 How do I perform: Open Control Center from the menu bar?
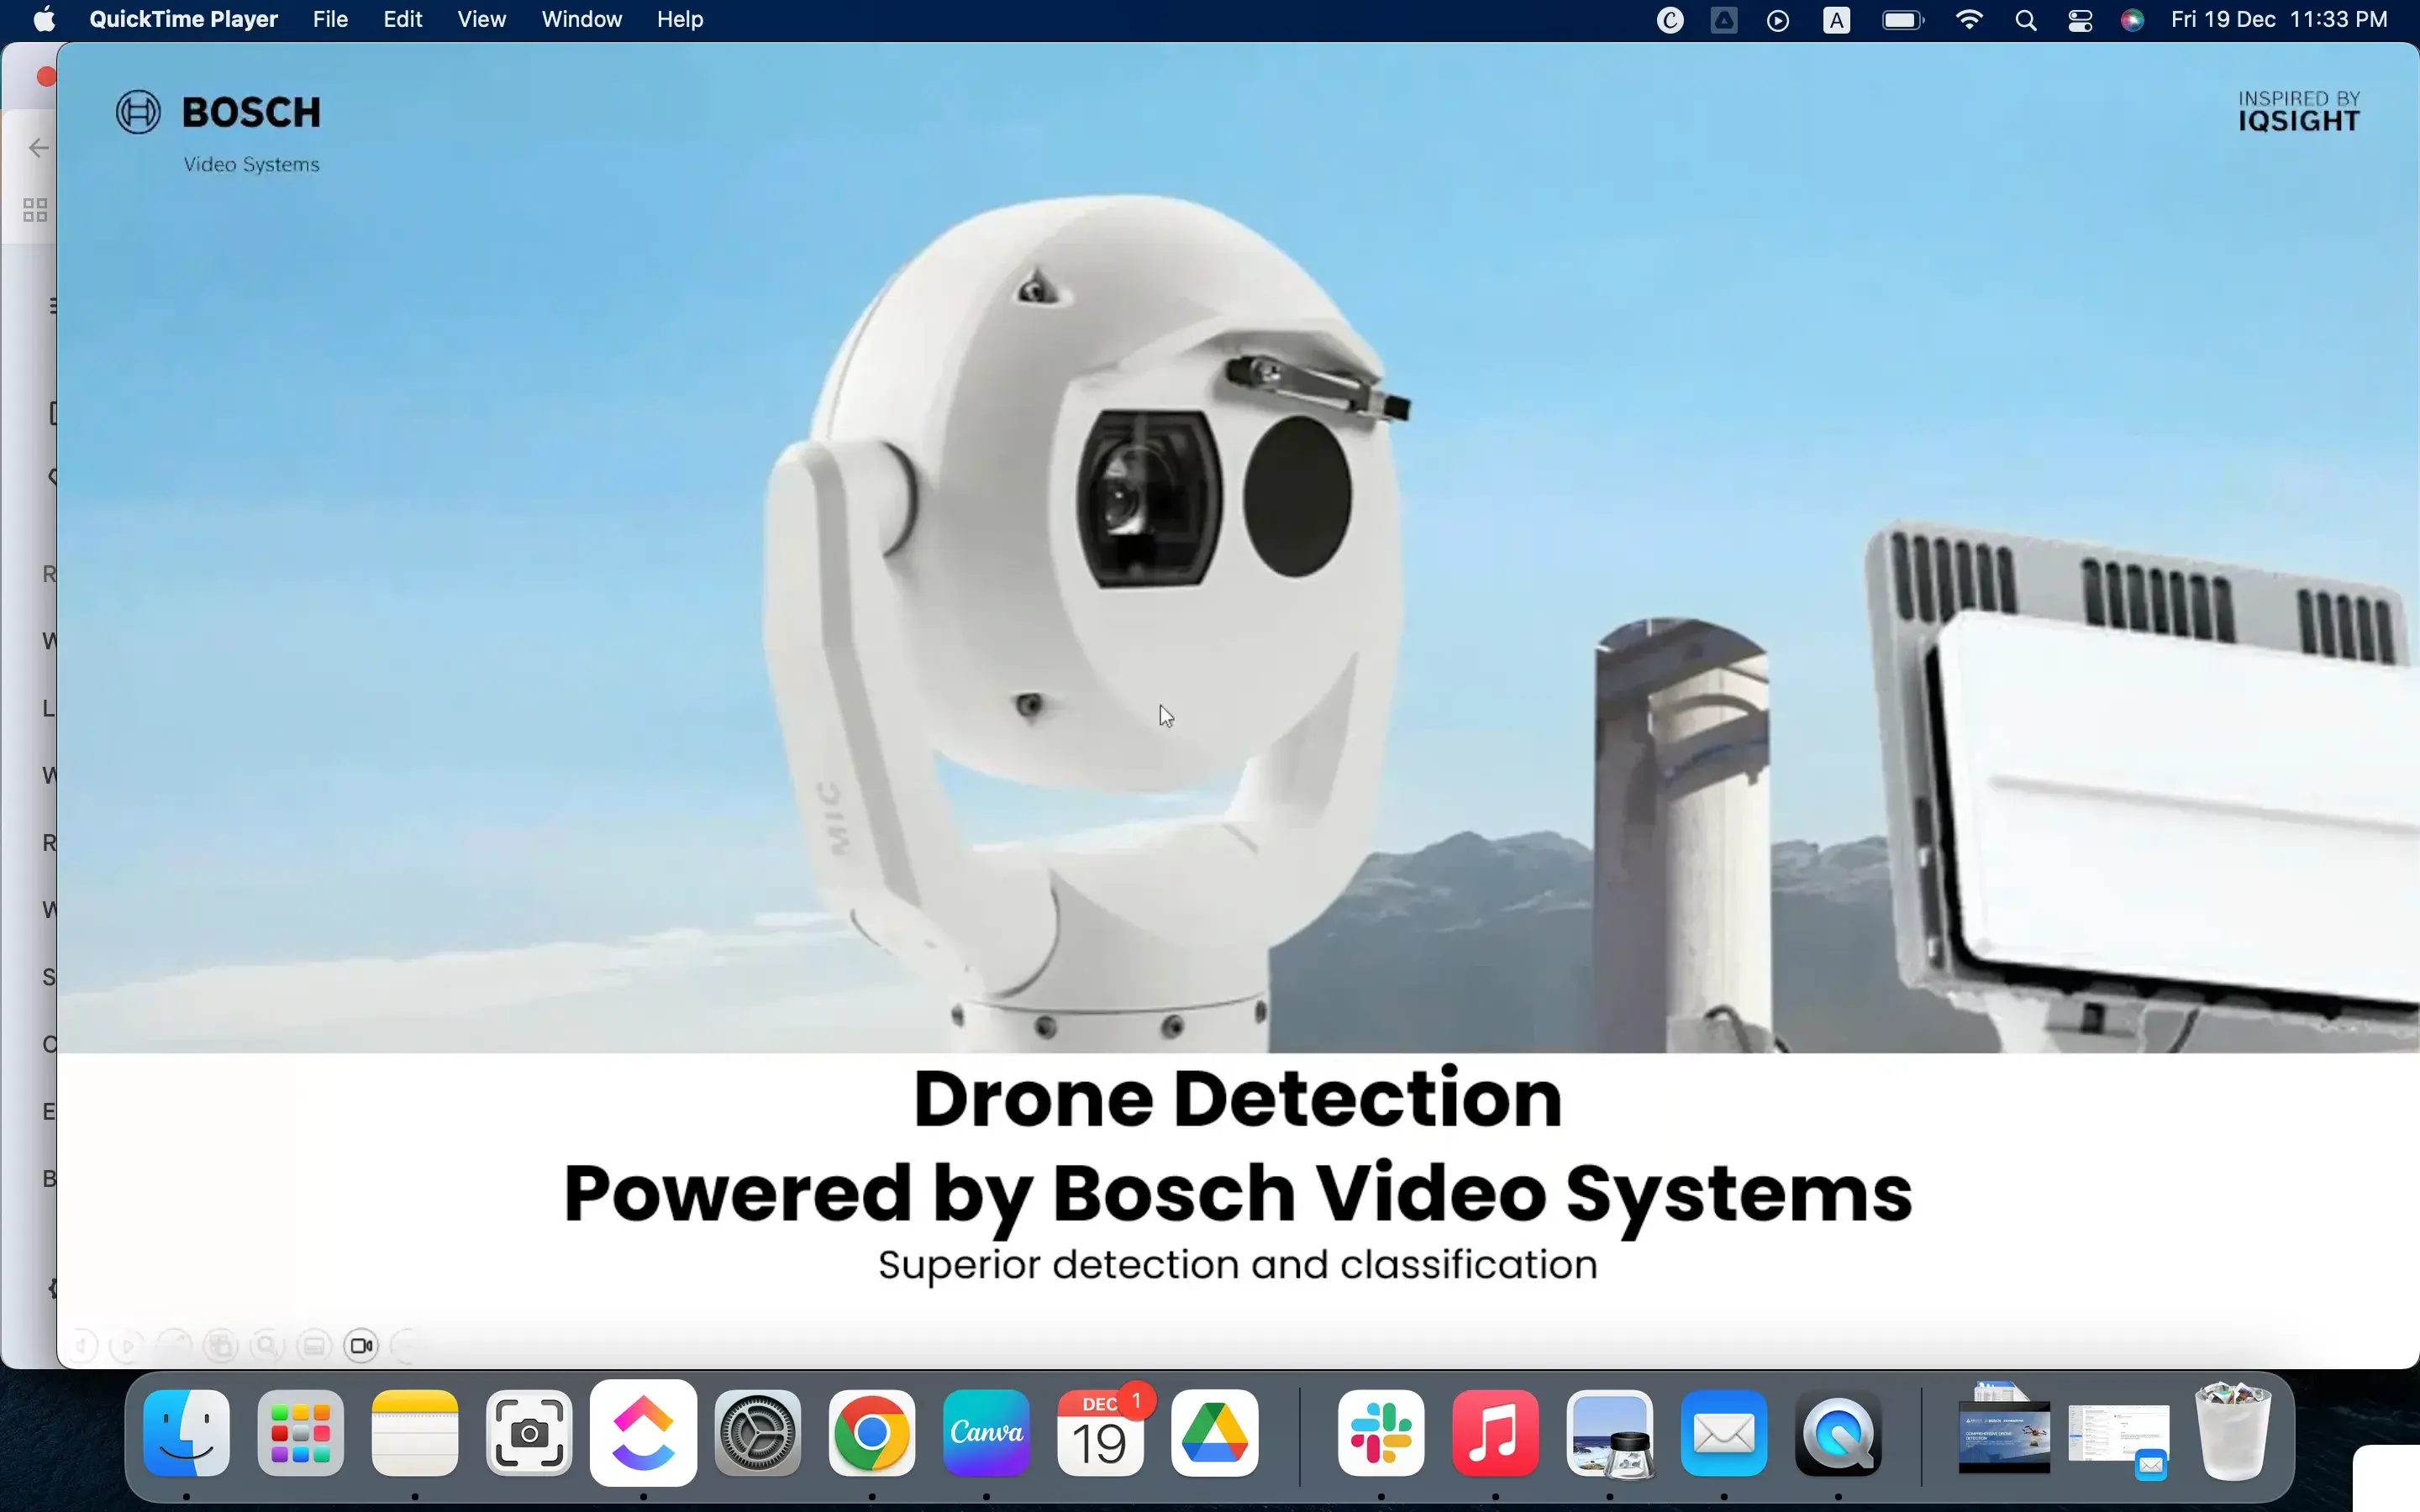coord(2080,20)
